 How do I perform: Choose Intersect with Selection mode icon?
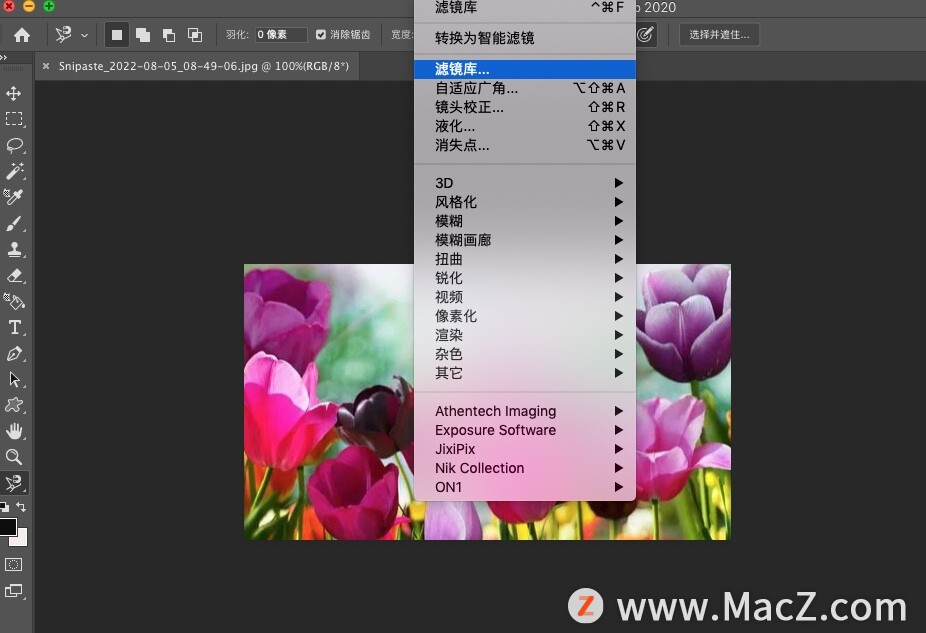coord(195,35)
